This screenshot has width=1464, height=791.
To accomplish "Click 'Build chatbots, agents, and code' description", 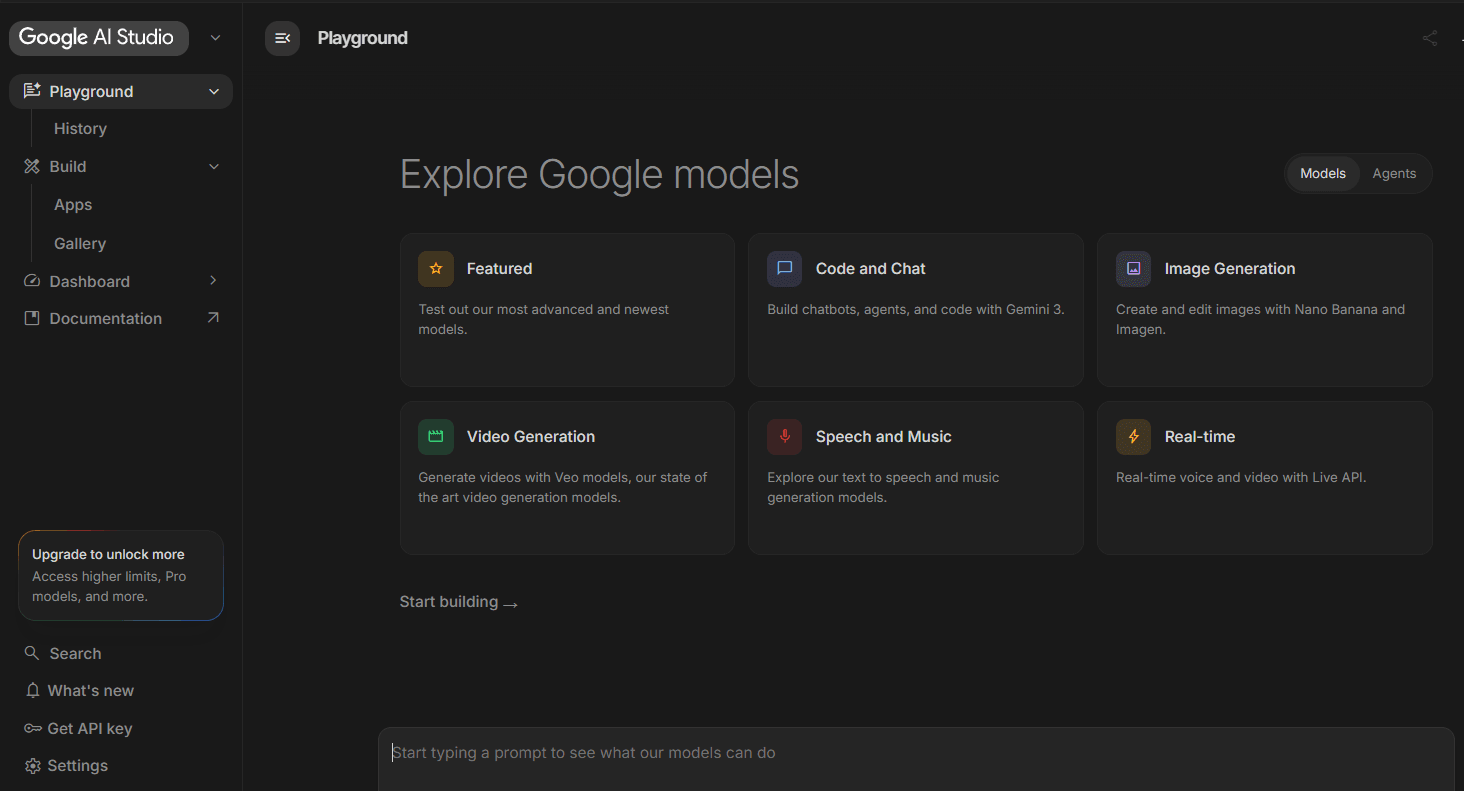I will (x=916, y=309).
